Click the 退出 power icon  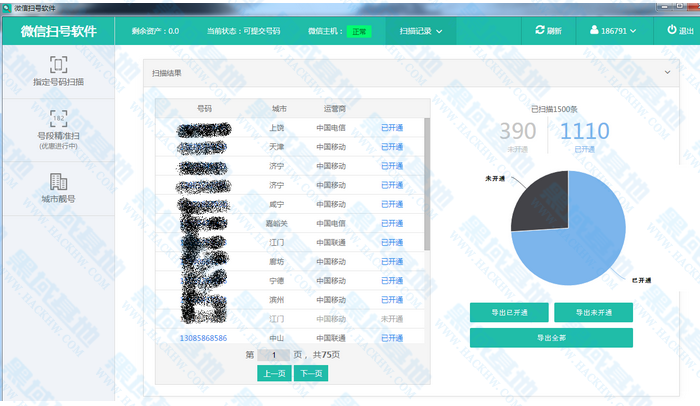(671, 29)
